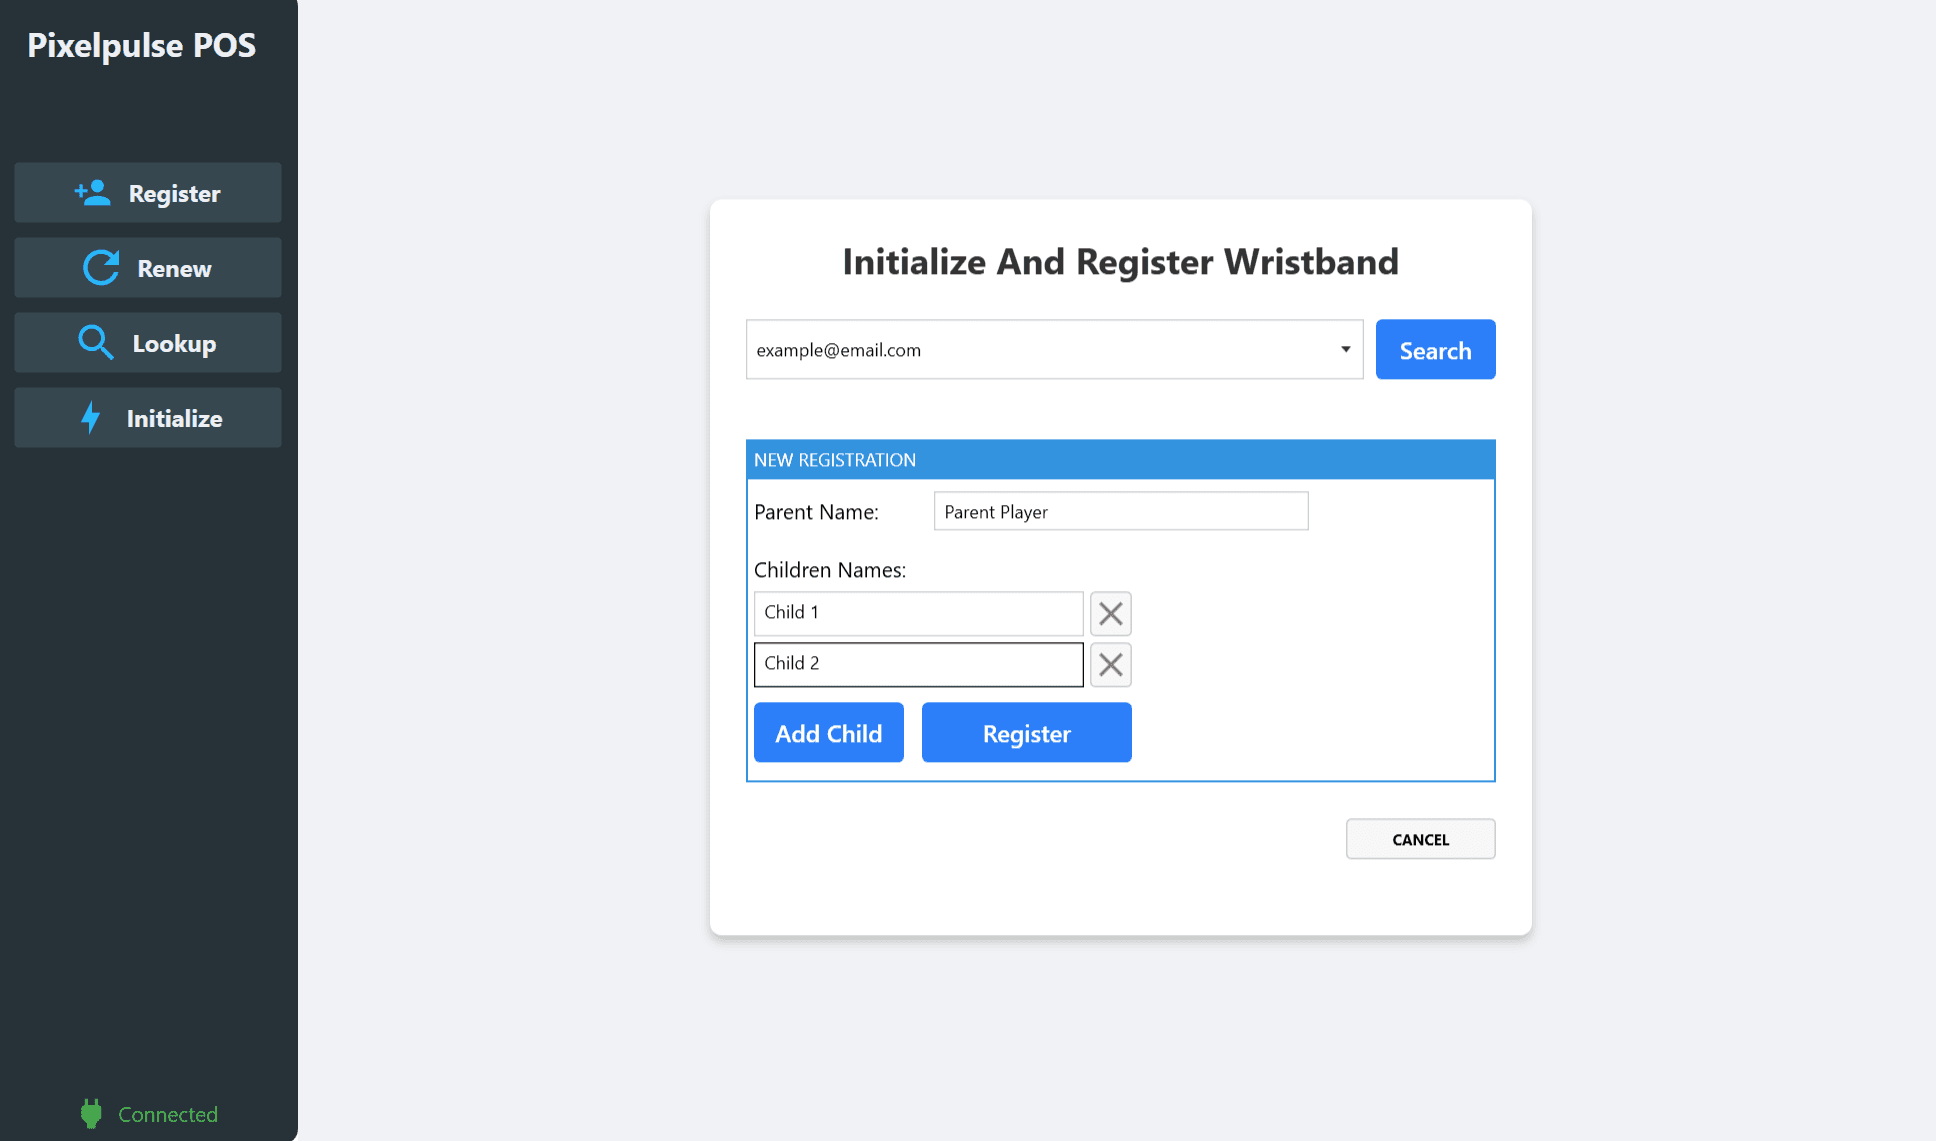
Task: Click the Initialize lightning bolt icon
Action: pyautogui.click(x=91, y=417)
